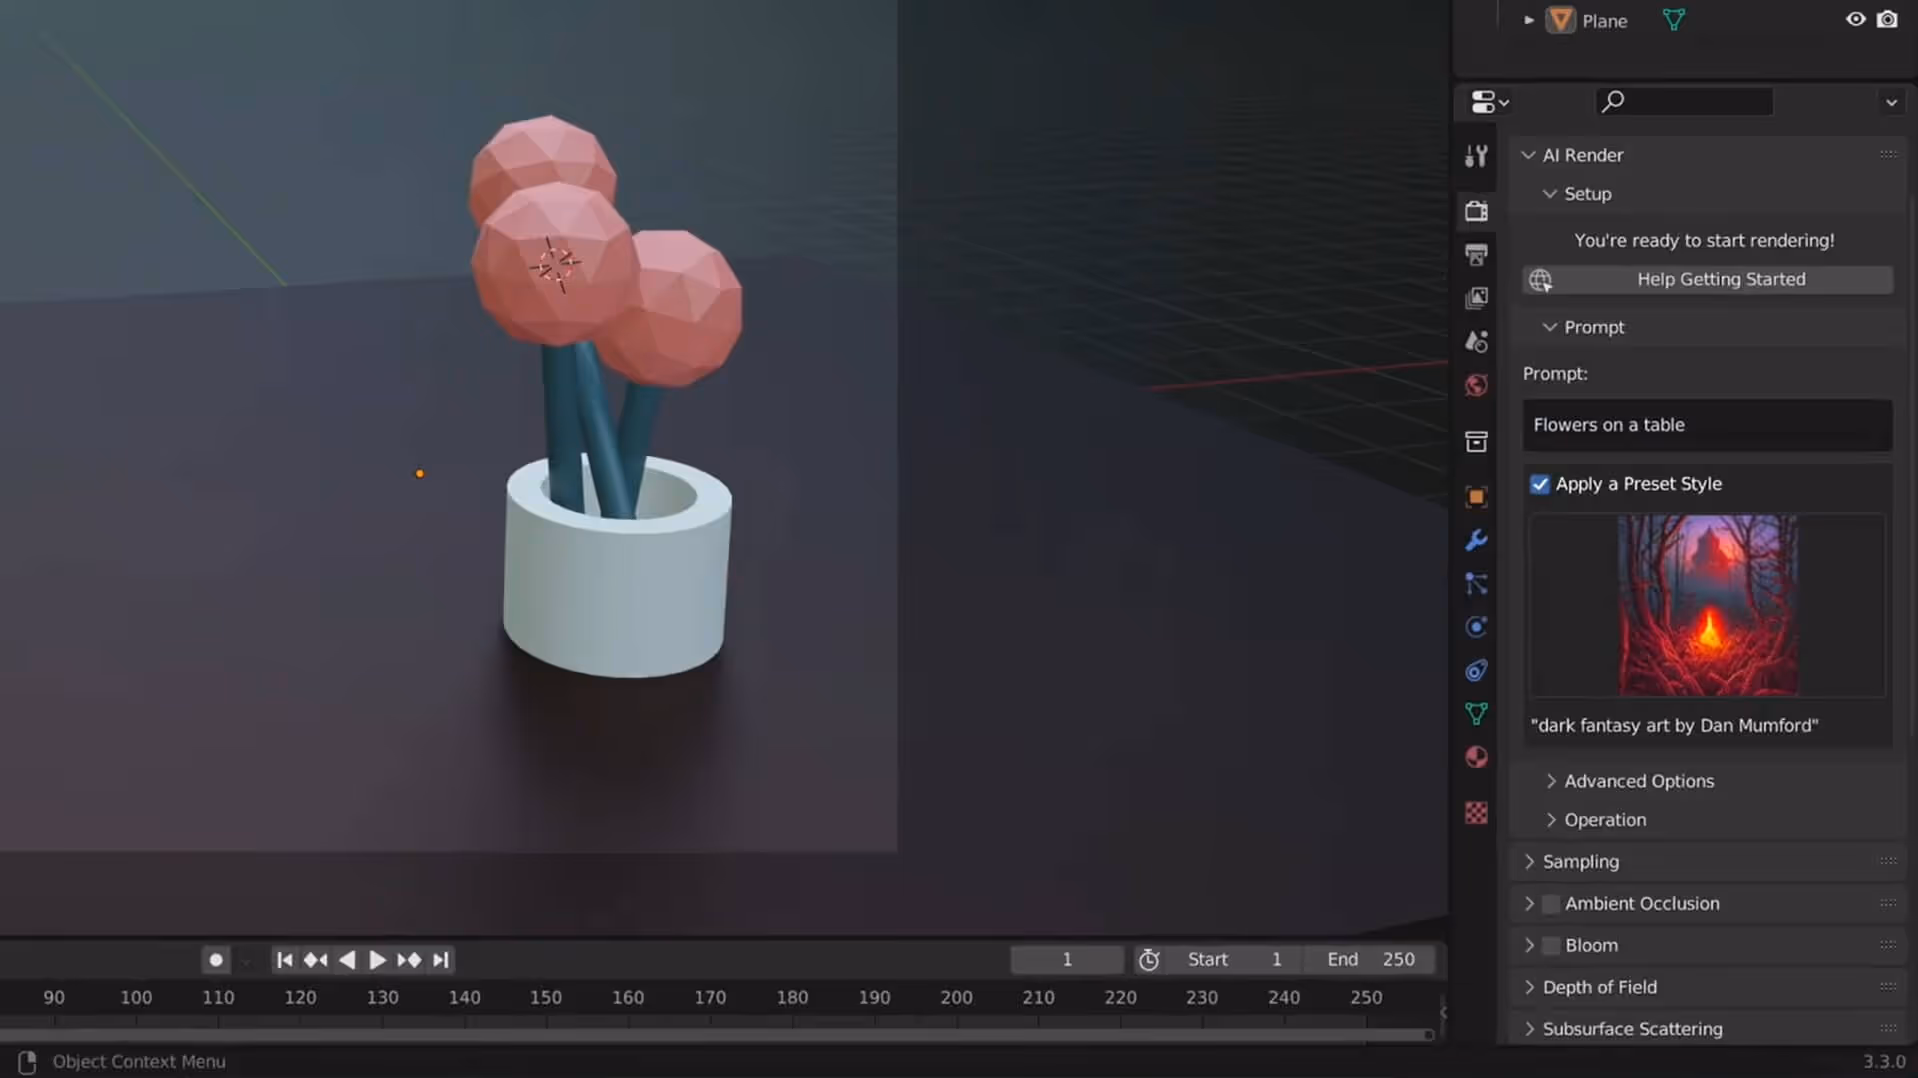Open the Render properties tab
This screenshot has width=1918, height=1078.
(x=1476, y=210)
